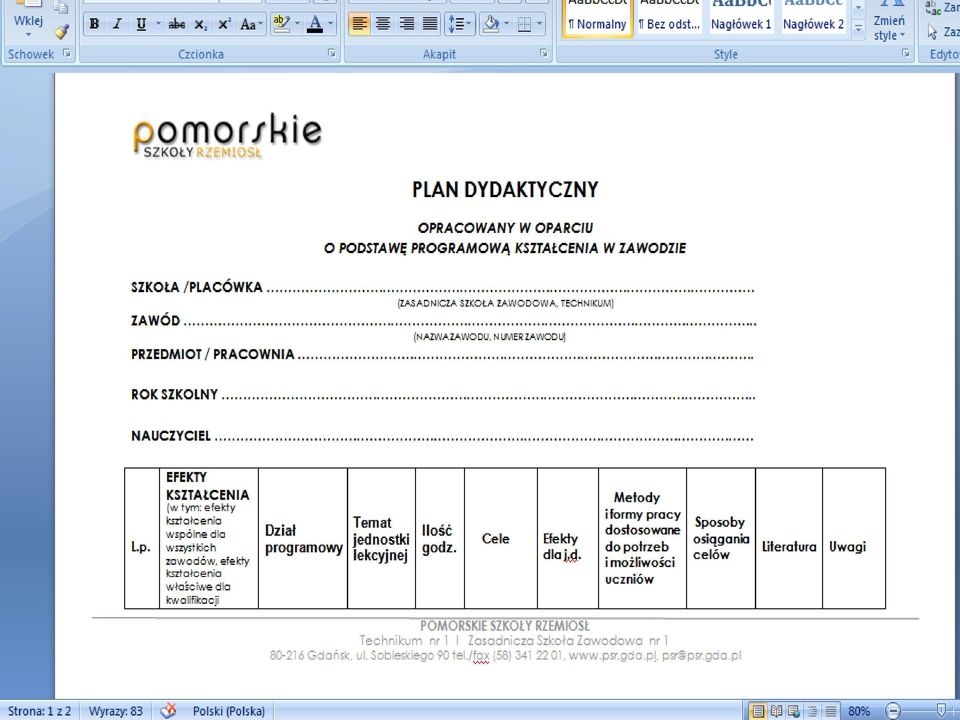Screen dimensions: 960x720
Task: Click the Uwagi table header cell
Action: (854, 539)
